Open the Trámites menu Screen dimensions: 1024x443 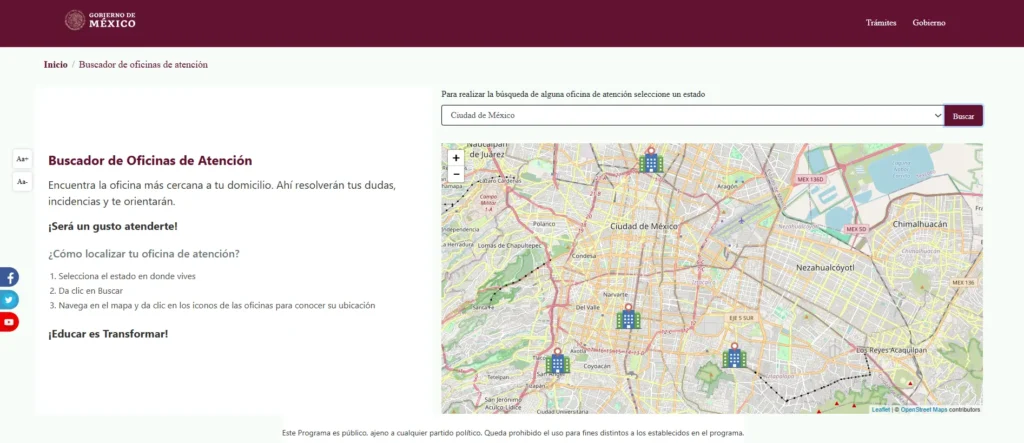pos(881,23)
